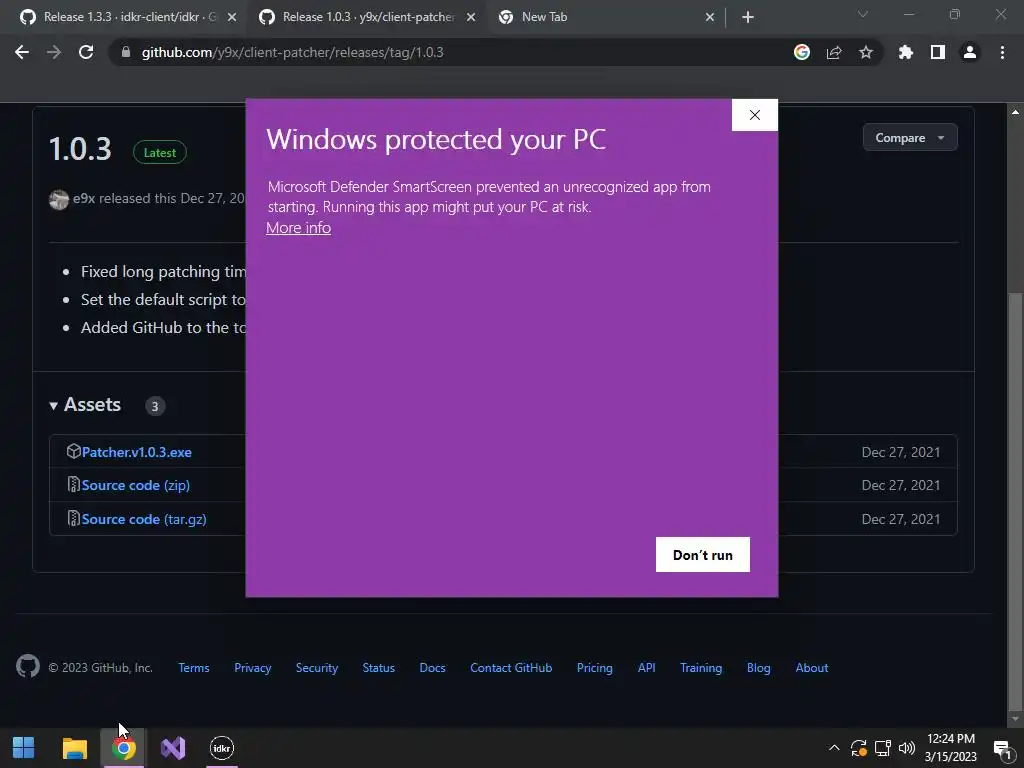Open the tab search chevron
1024x768 pixels.
click(x=862, y=14)
